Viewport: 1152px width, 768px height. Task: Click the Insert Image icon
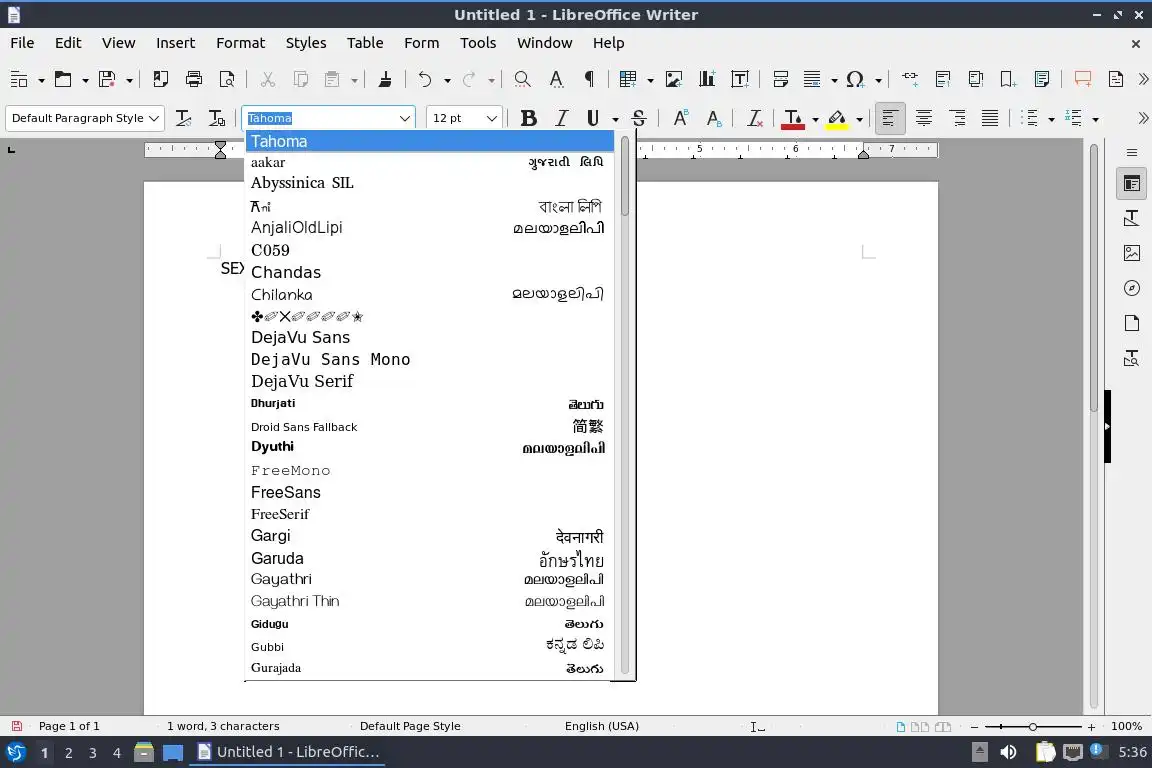pyautogui.click(x=674, y=79)
